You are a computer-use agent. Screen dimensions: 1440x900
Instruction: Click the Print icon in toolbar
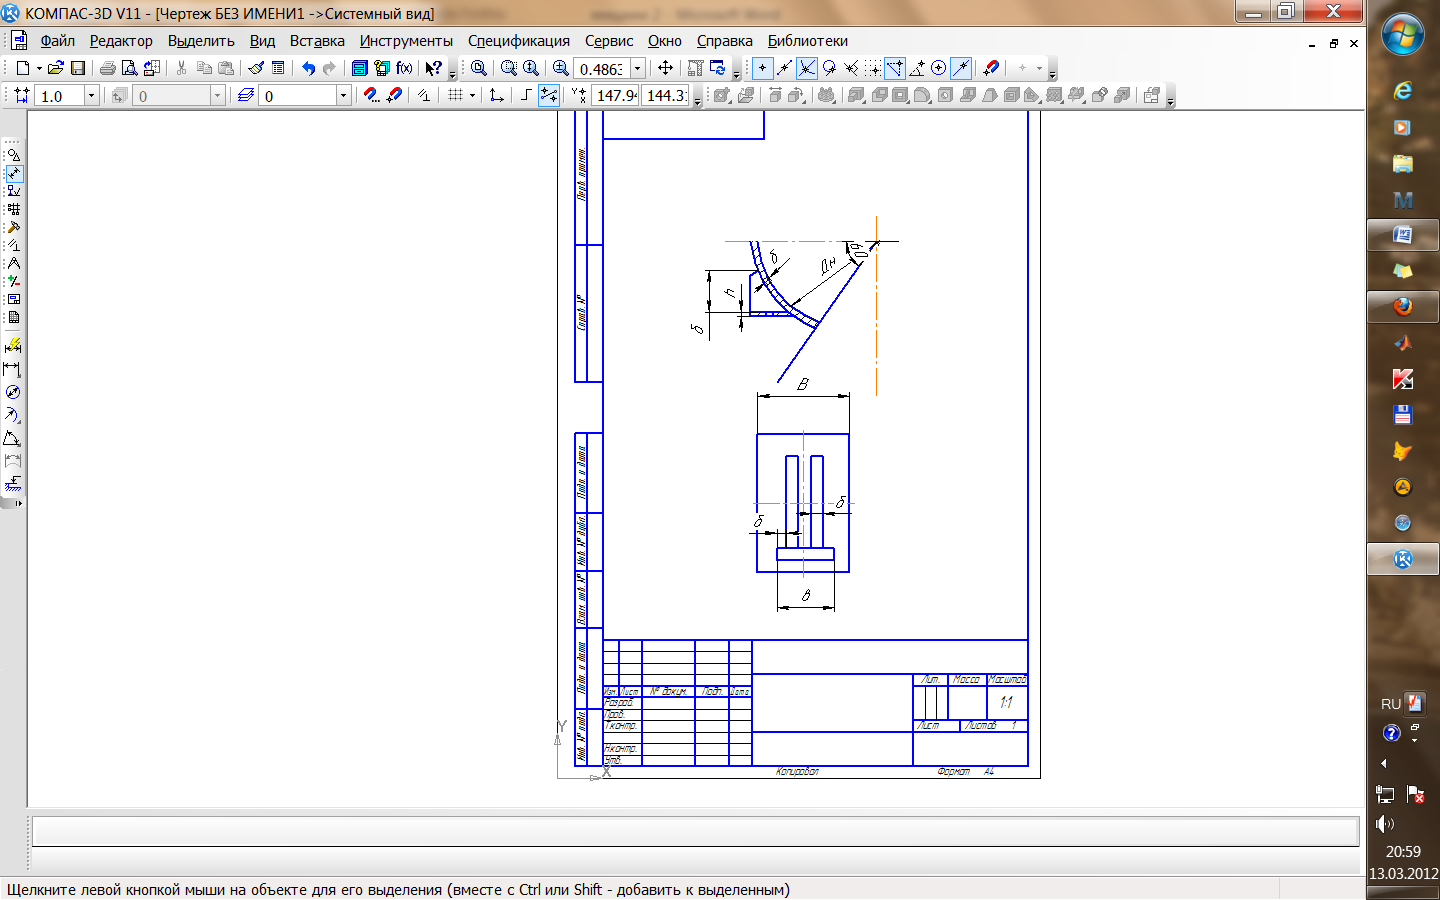click(107, 68)
